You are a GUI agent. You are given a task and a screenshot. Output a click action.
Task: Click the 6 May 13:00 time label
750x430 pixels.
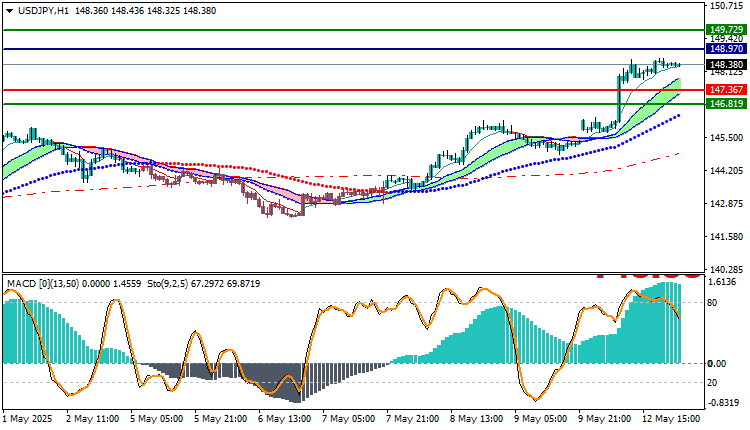tap(284, 419)
